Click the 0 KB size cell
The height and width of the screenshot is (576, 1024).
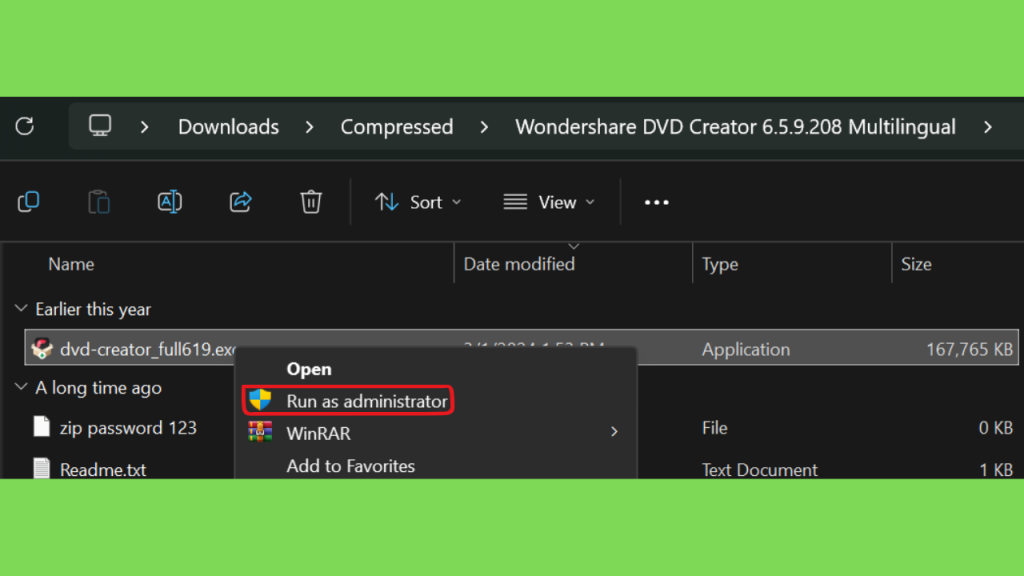(x=995, y=428)
